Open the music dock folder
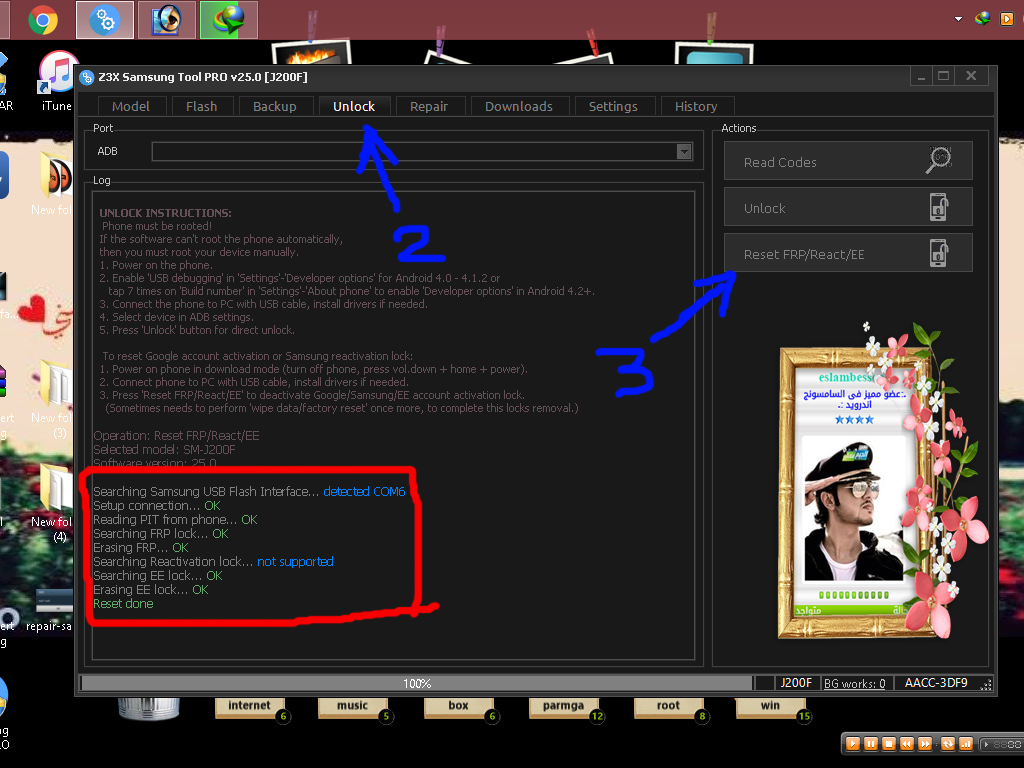Screen dimensions: 1024x768 pos(353,709)
